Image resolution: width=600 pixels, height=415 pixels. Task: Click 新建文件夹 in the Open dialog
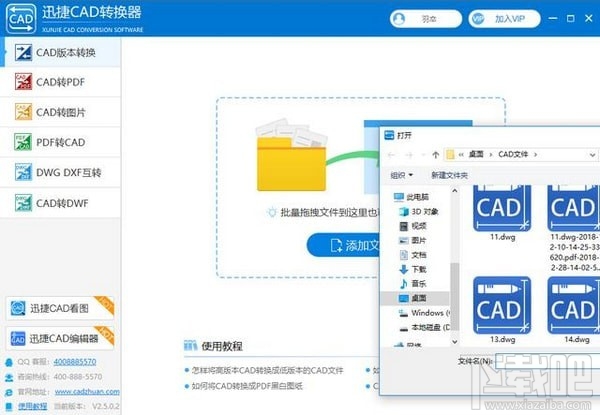449,175
